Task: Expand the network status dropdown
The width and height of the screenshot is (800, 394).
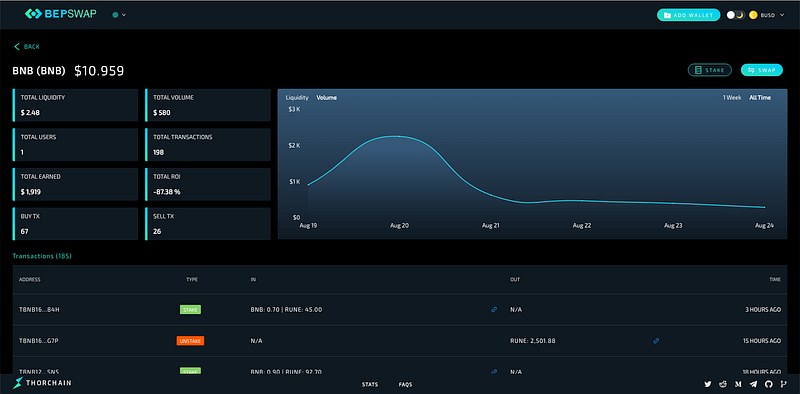Action: point(119,15)
